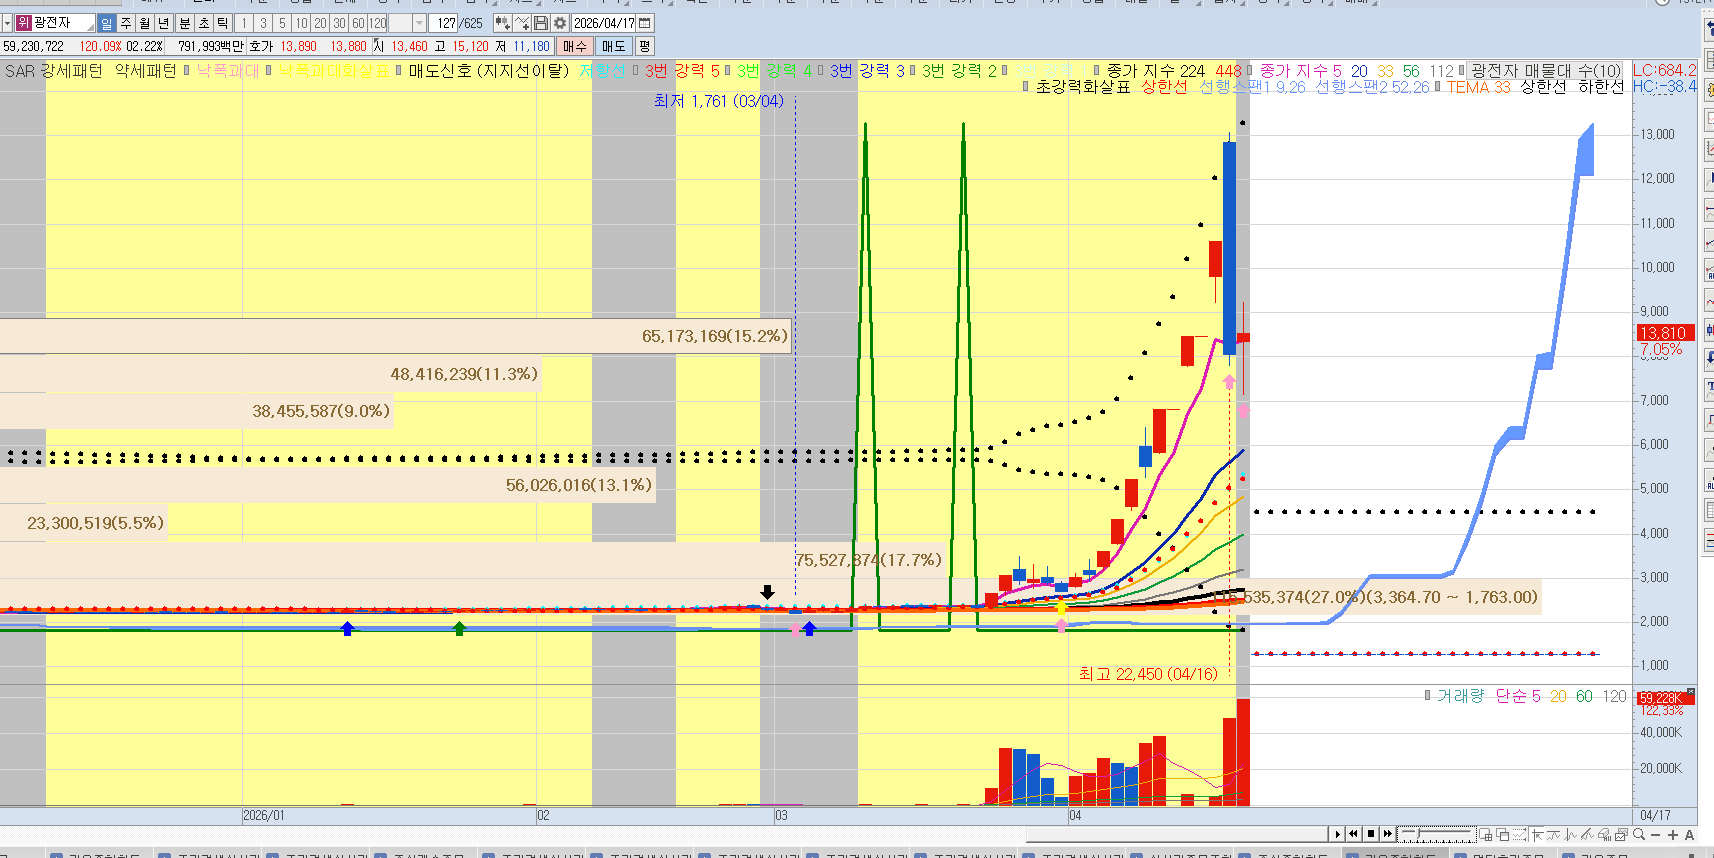Select the tick (틱) period button
This screenshot has height=858, width=1714.
[223, 23]
